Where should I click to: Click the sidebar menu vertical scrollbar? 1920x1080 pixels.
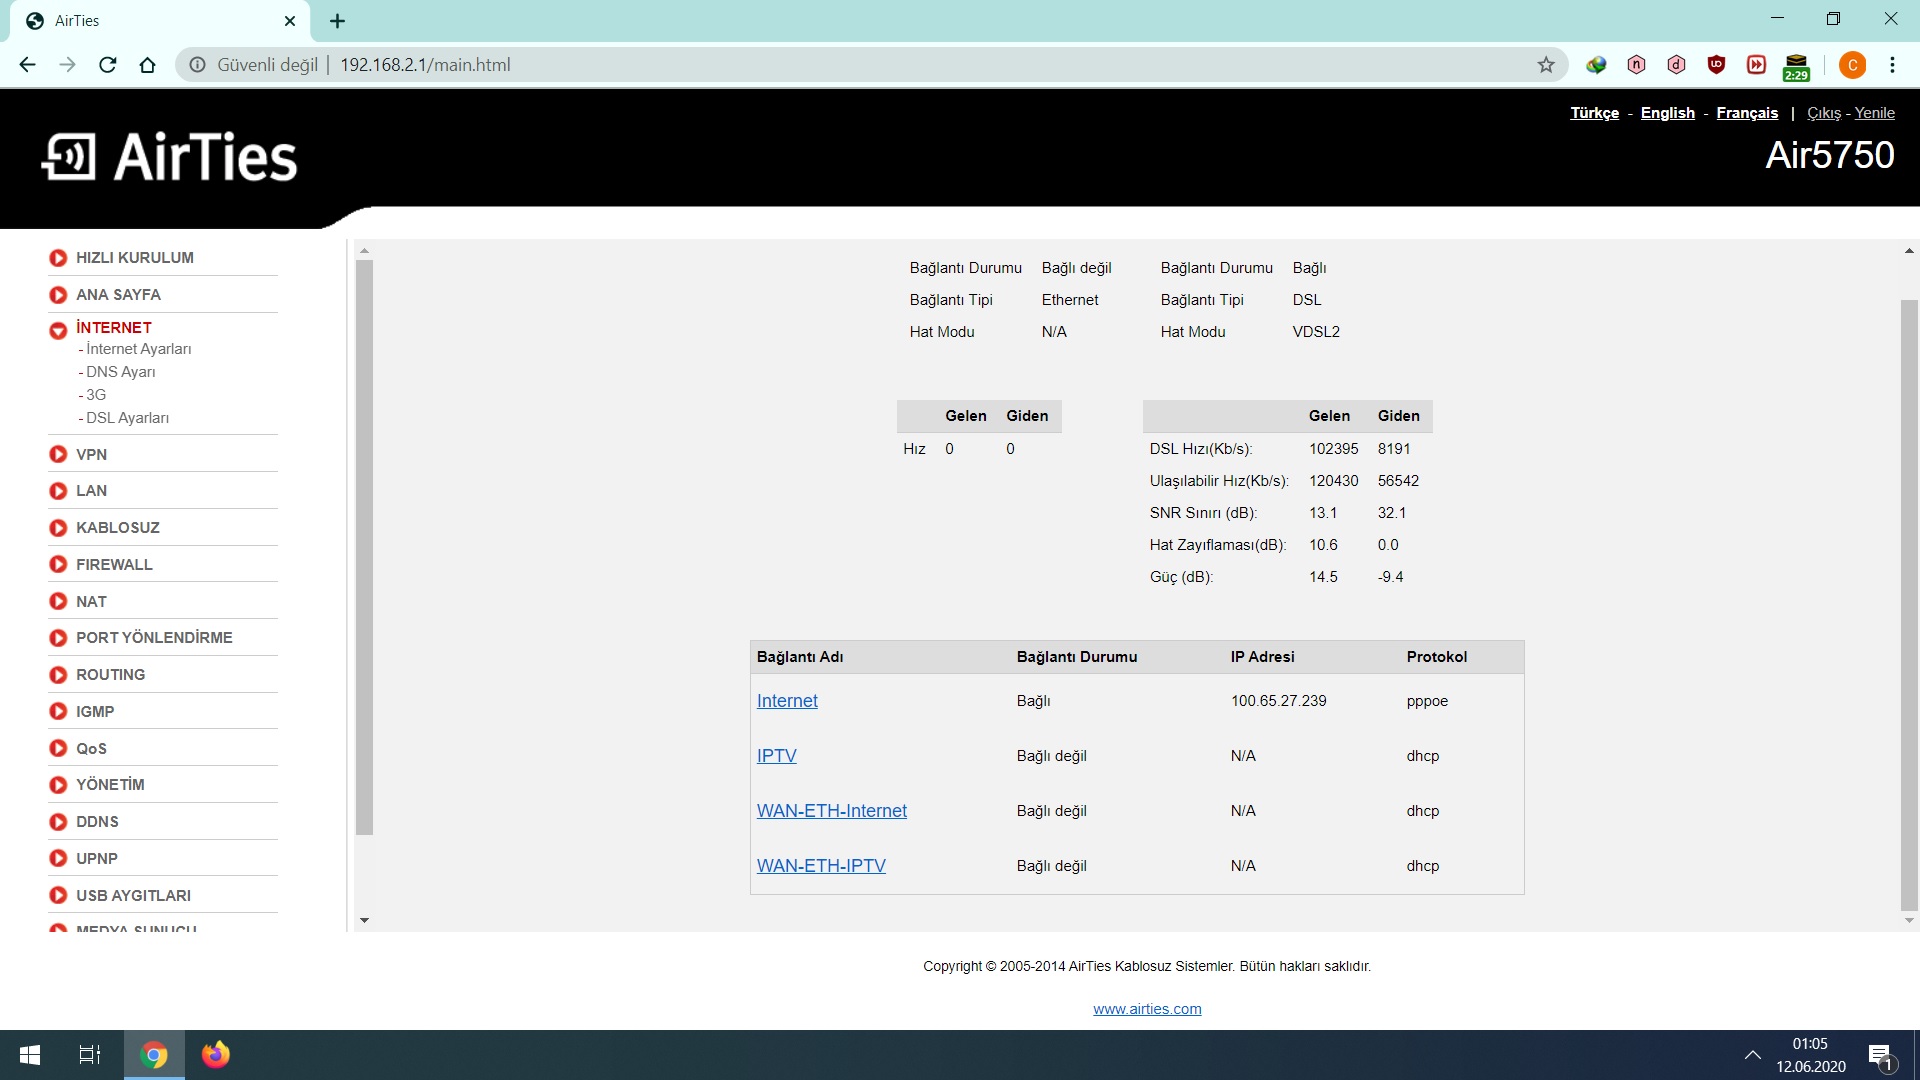click(364, 547)
